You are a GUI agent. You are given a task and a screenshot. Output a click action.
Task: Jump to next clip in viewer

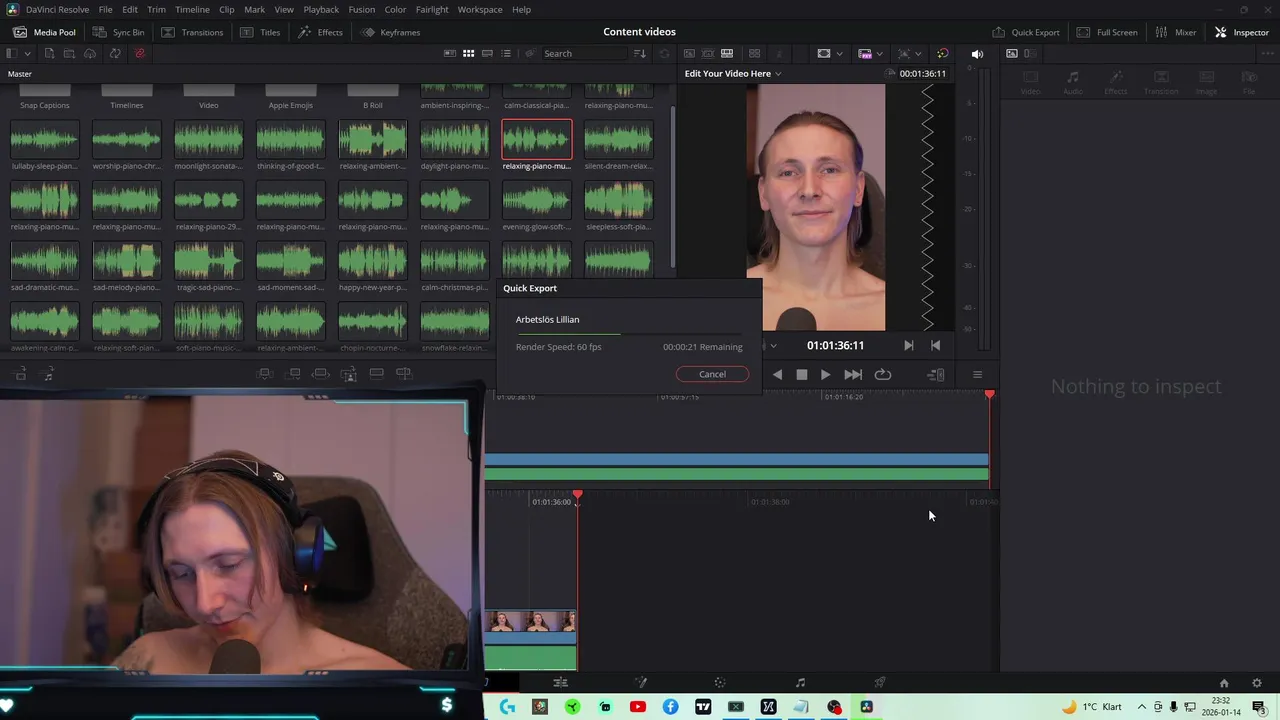click(x=908, y=345)
